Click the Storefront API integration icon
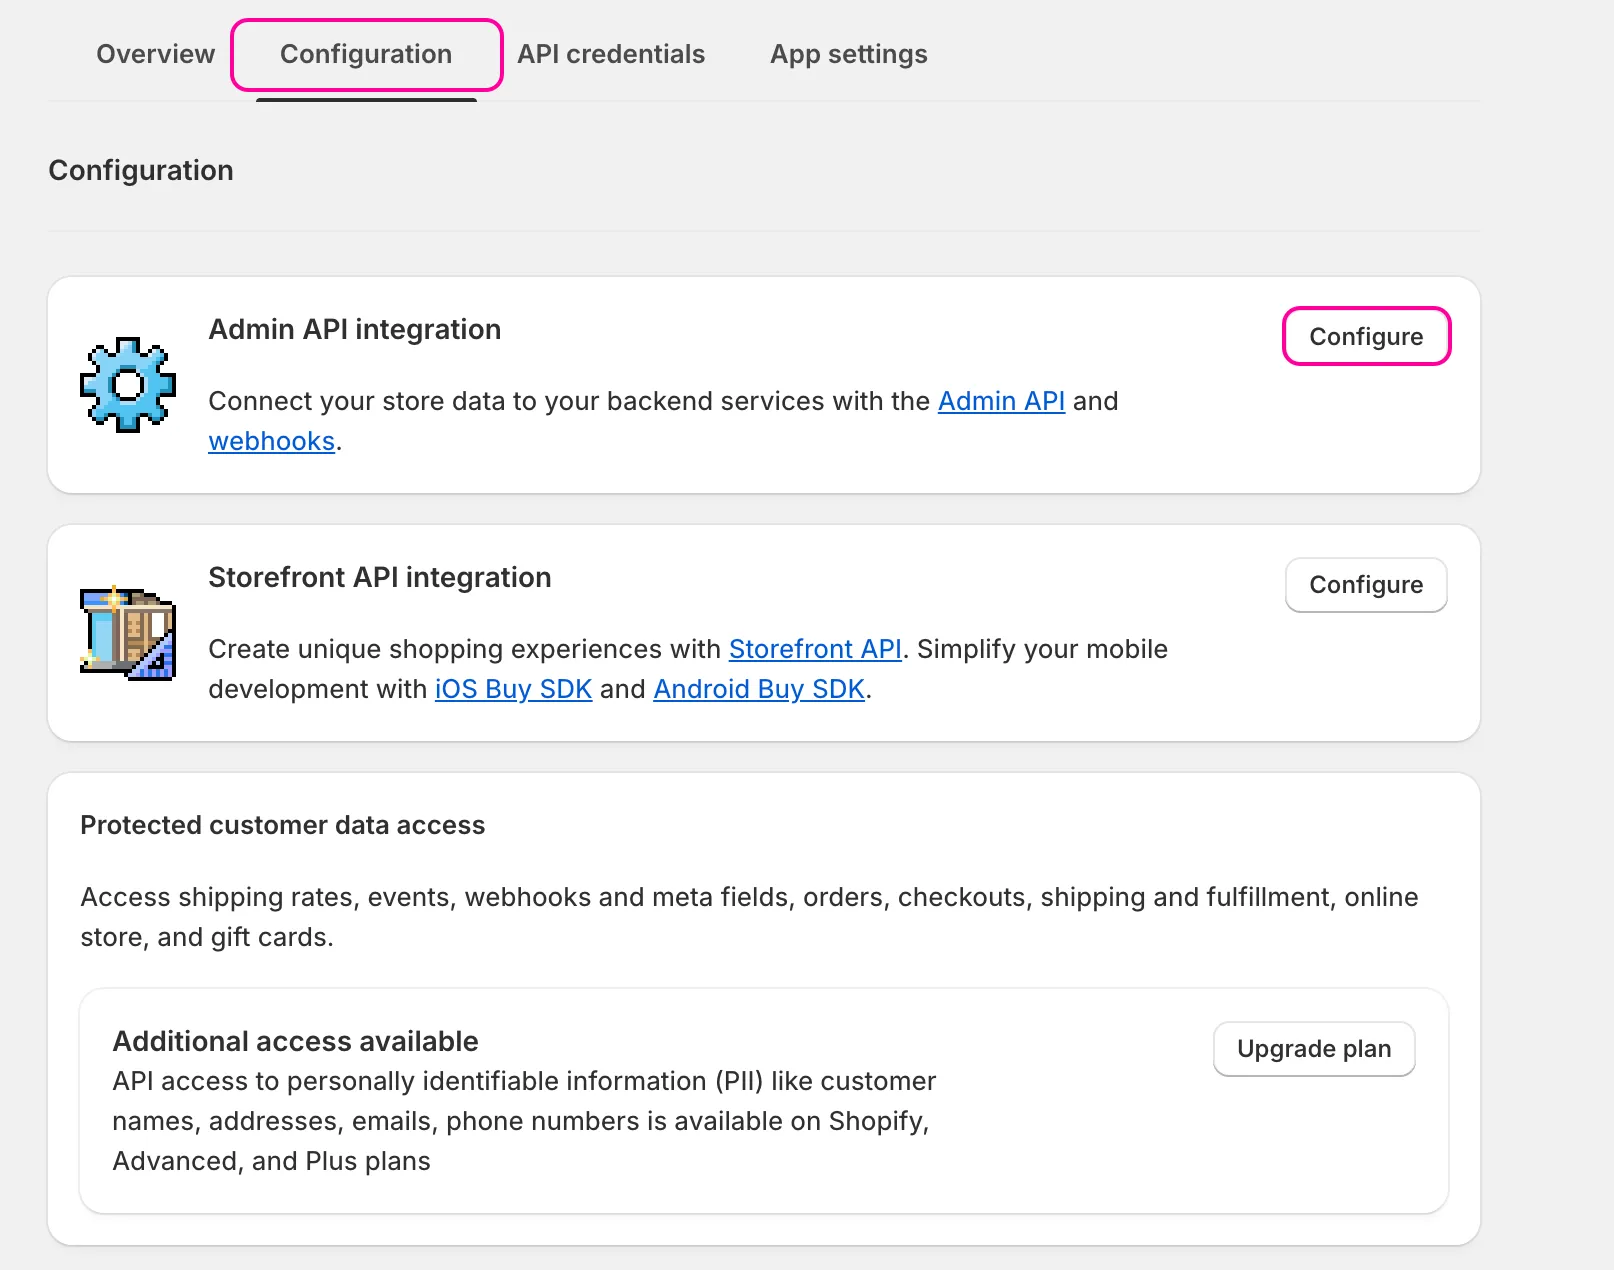 (128, 633)
